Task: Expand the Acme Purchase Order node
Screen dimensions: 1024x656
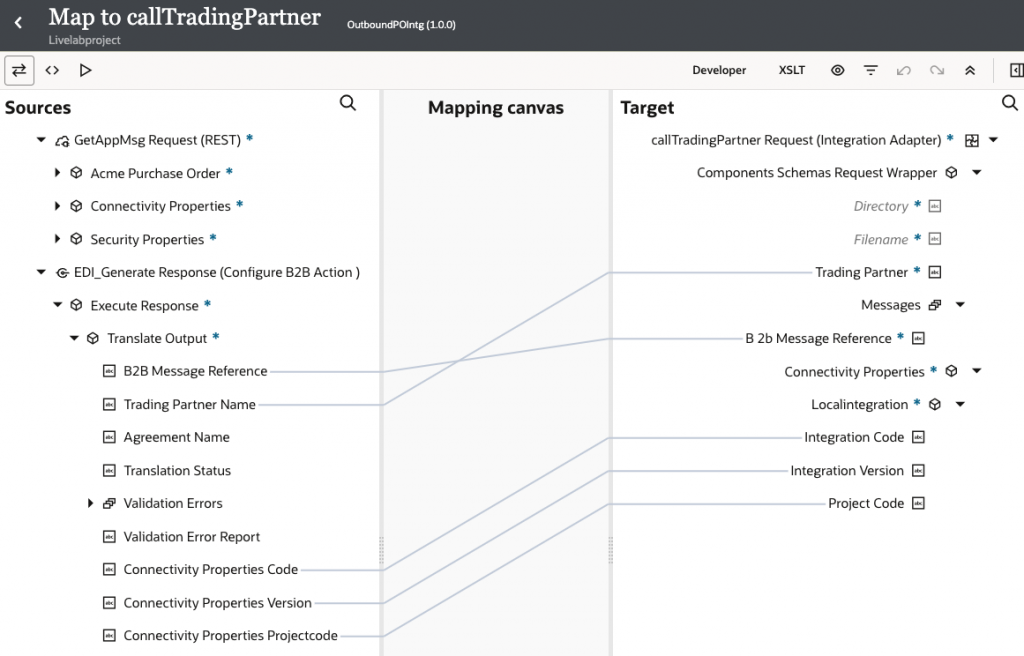Action: 58,173
